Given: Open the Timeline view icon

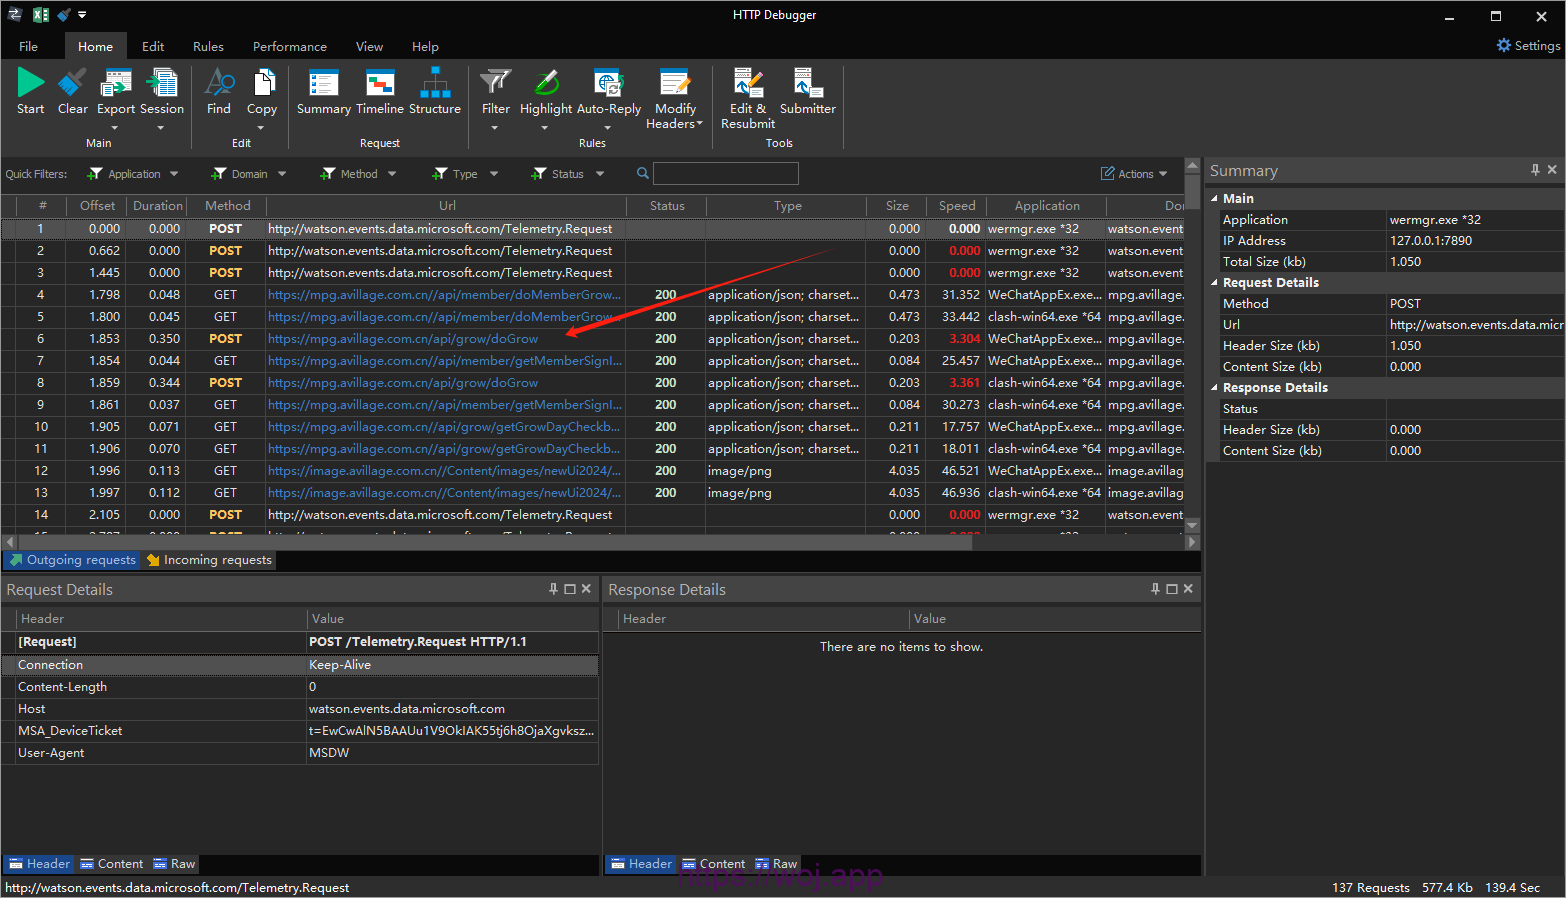Looking at the screenshot, I should [379, 84].
